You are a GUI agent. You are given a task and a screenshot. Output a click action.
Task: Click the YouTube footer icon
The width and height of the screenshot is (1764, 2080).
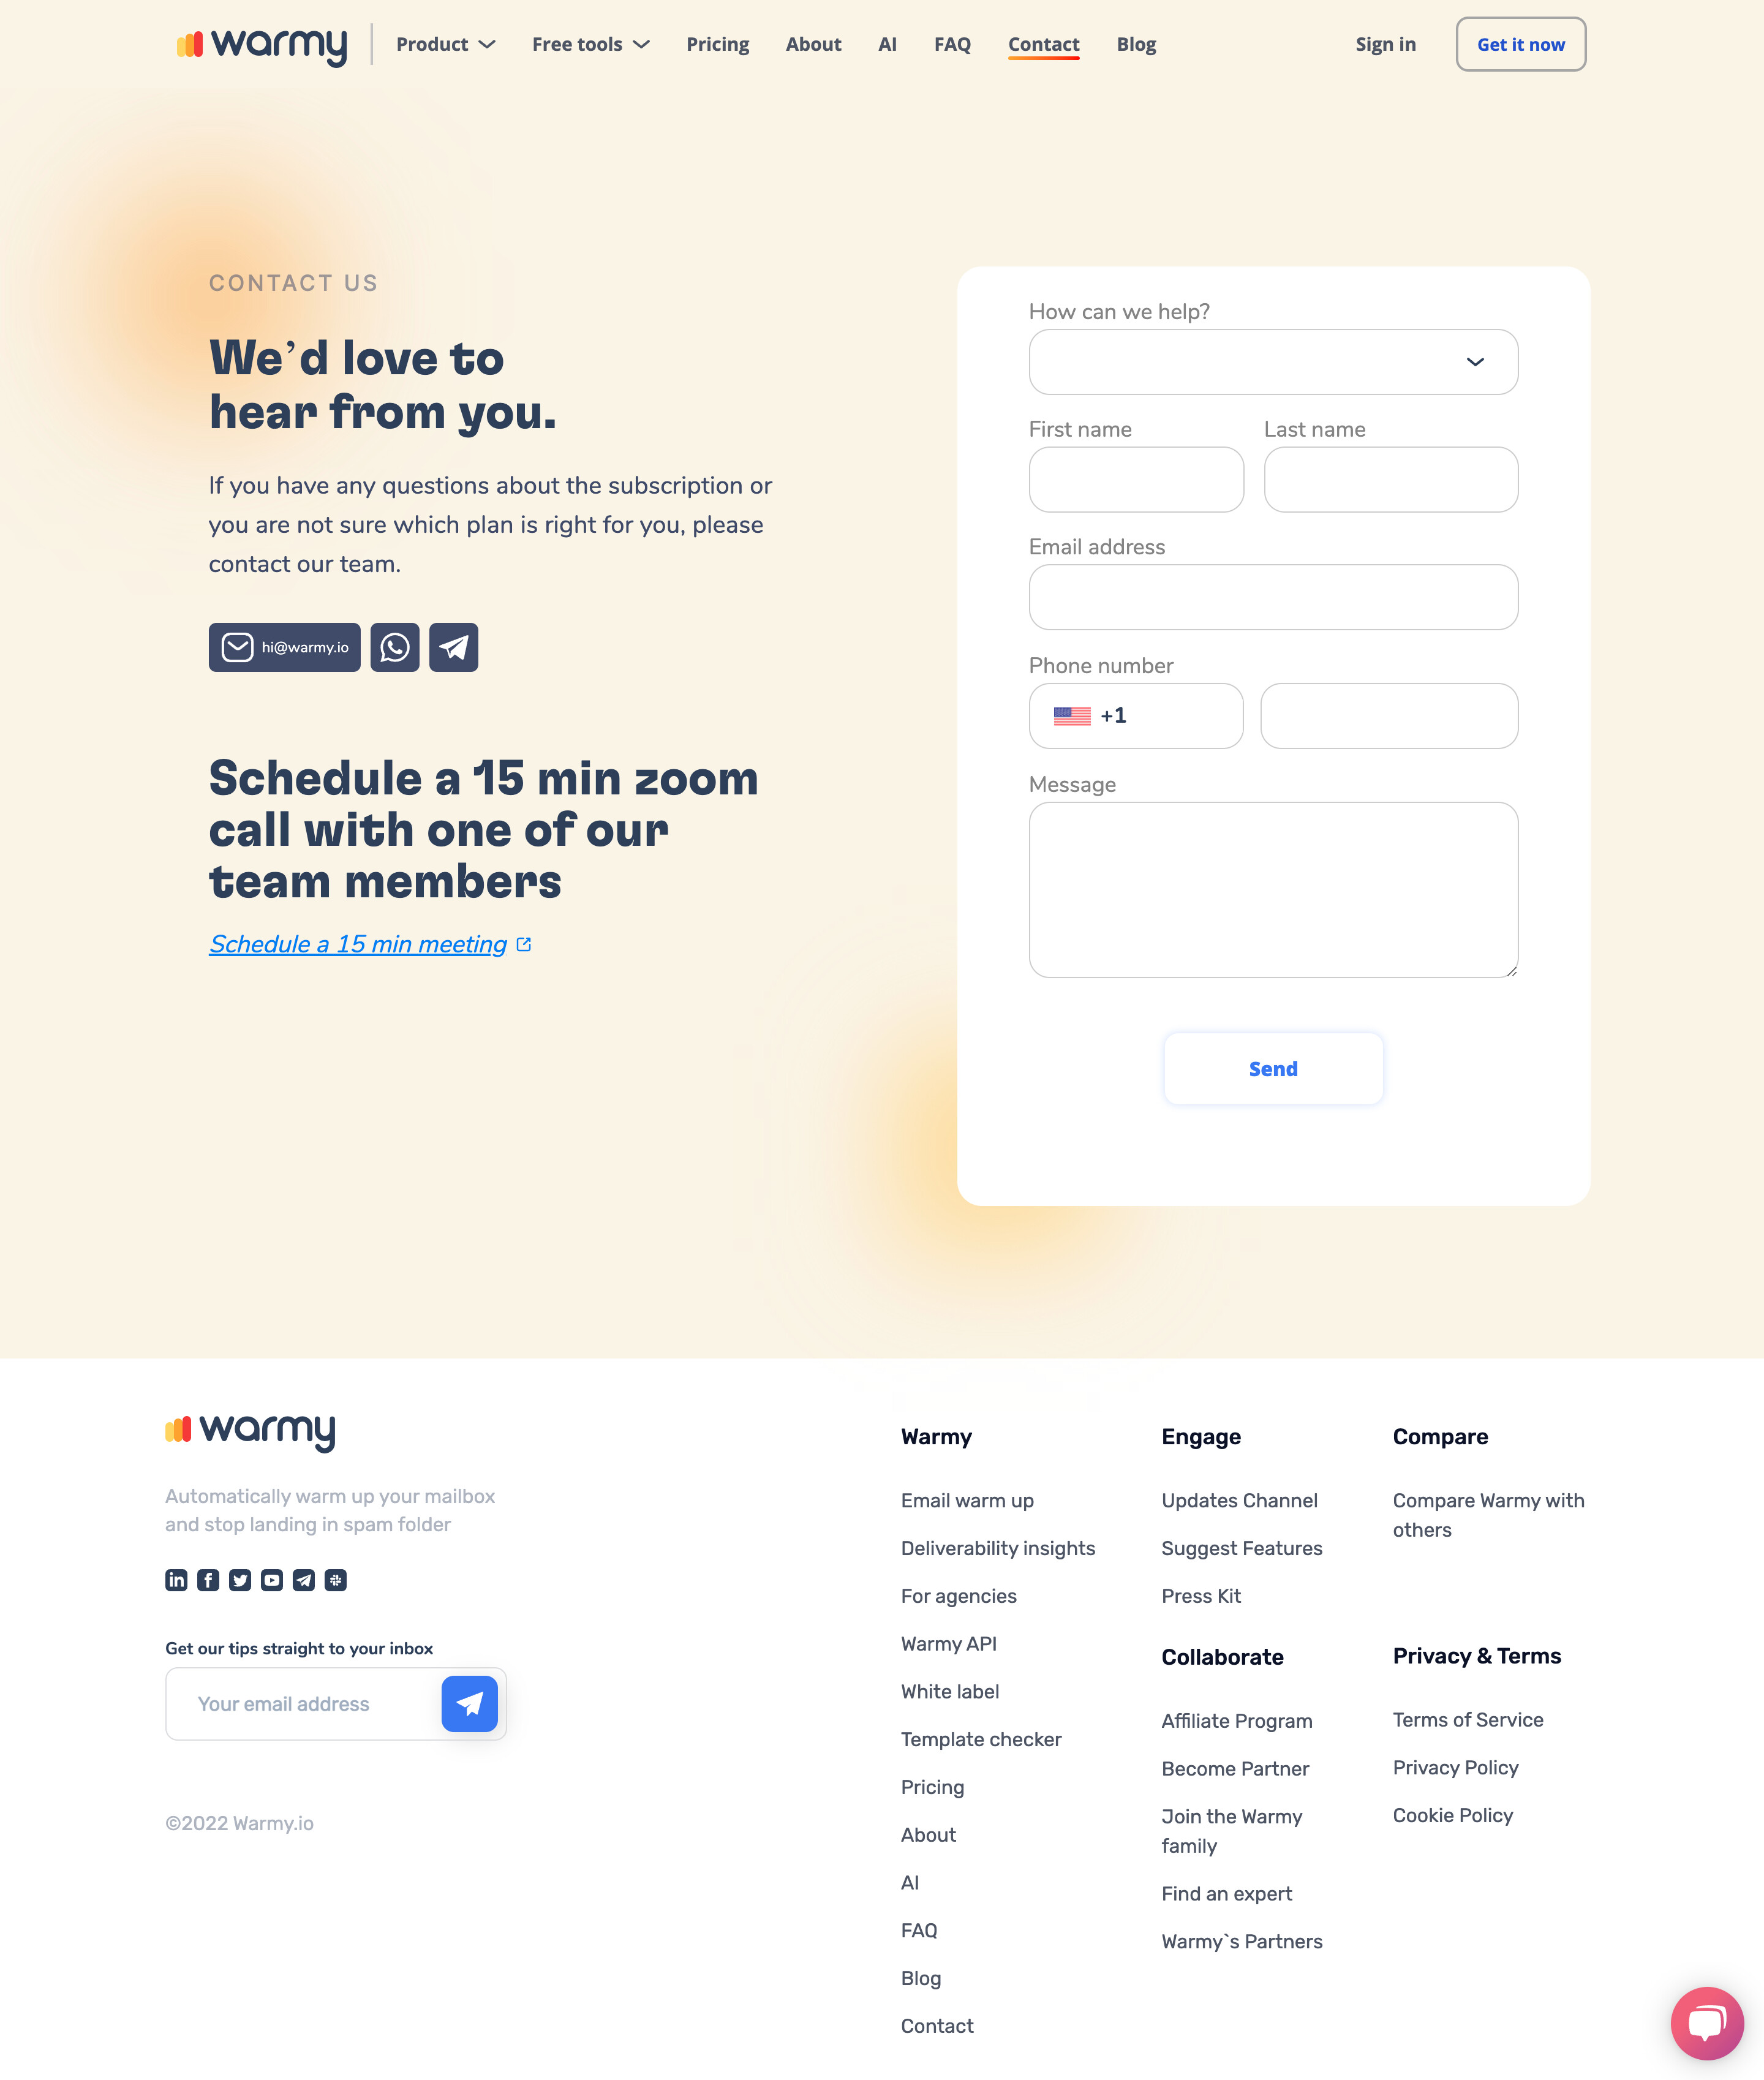[271, 1580]
